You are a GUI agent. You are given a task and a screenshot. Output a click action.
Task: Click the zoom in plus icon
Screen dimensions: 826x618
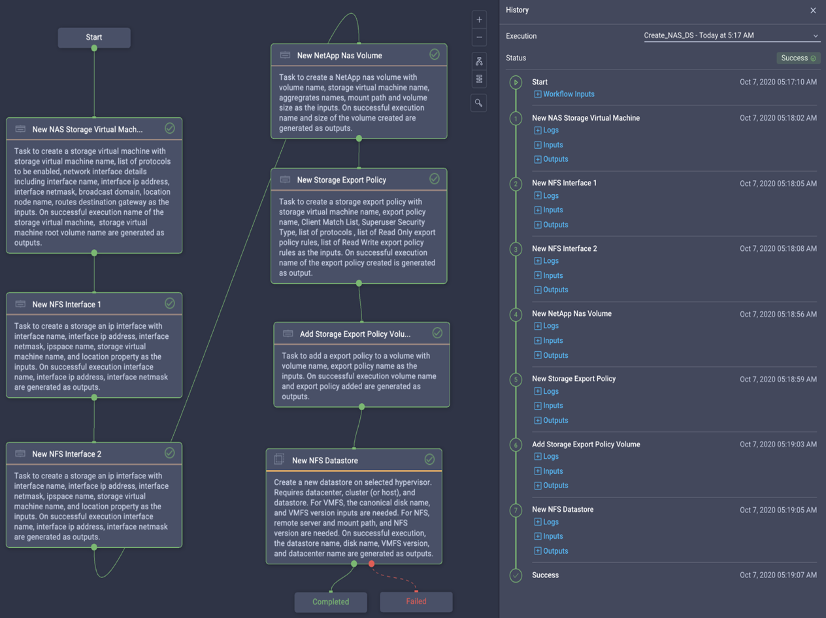pyautogui.click(x=479, y=20)
